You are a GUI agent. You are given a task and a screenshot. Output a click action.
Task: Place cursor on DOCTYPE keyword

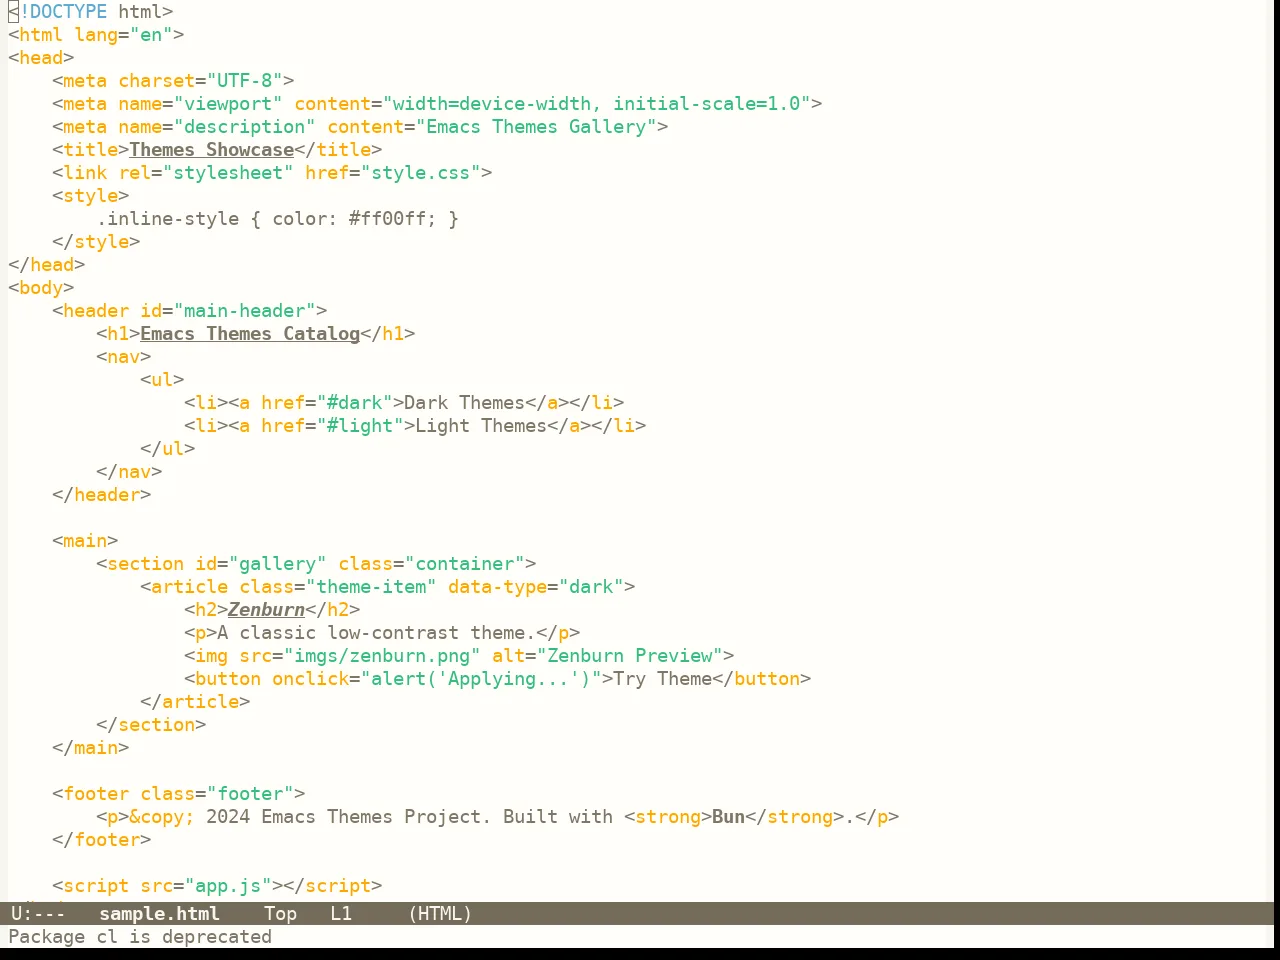(68, 12)
